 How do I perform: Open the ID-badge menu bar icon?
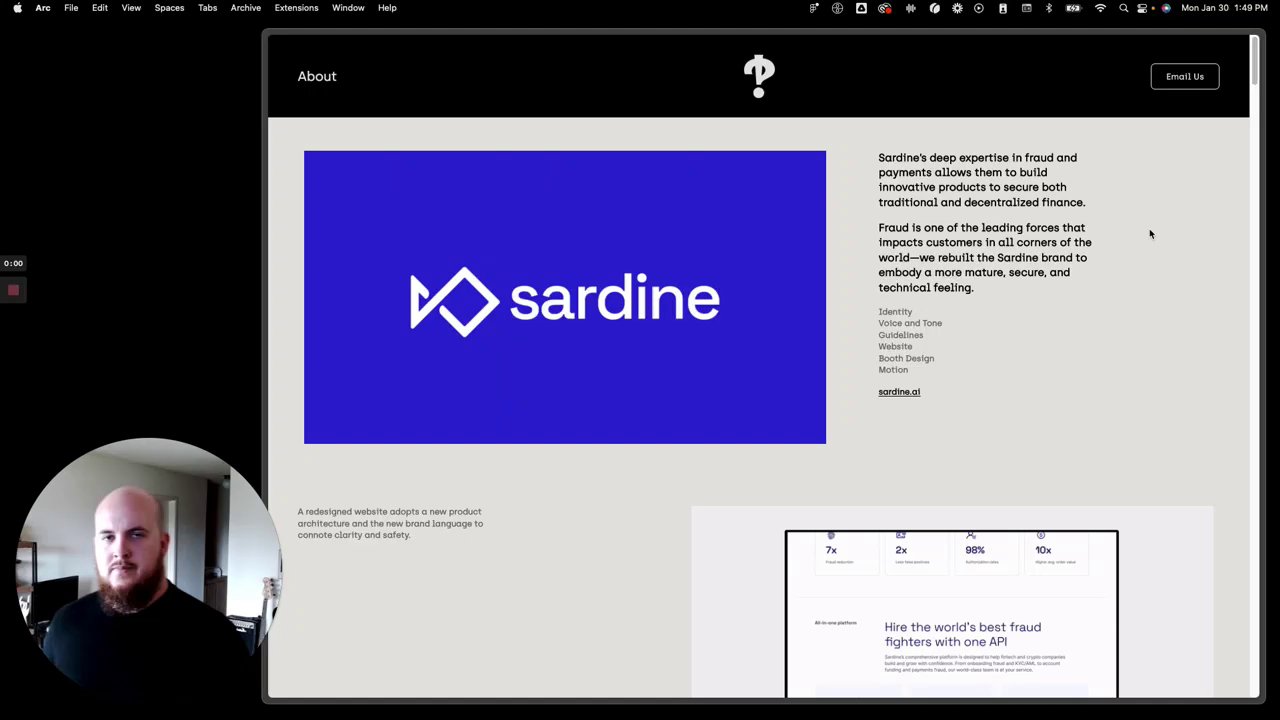point(1003,8)
